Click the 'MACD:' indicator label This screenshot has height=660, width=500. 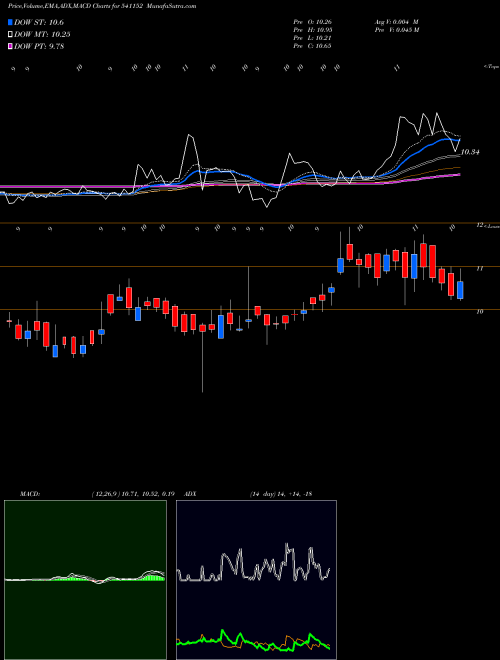[29, 494]
